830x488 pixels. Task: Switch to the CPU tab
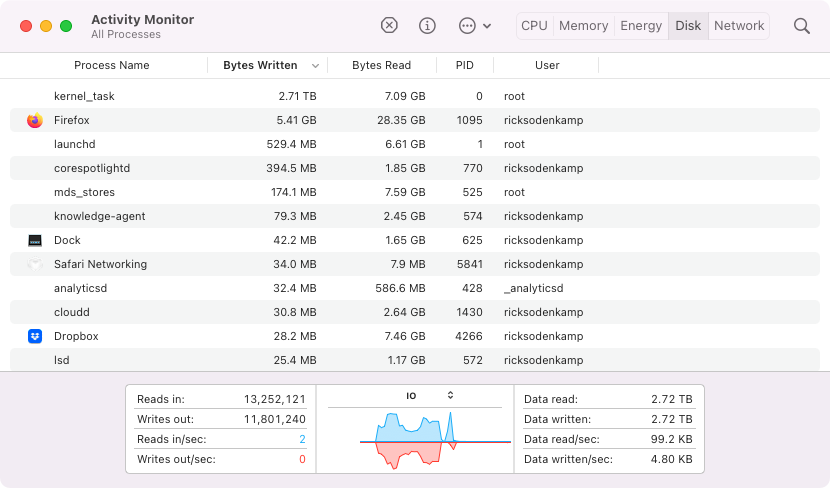(535, 26)
